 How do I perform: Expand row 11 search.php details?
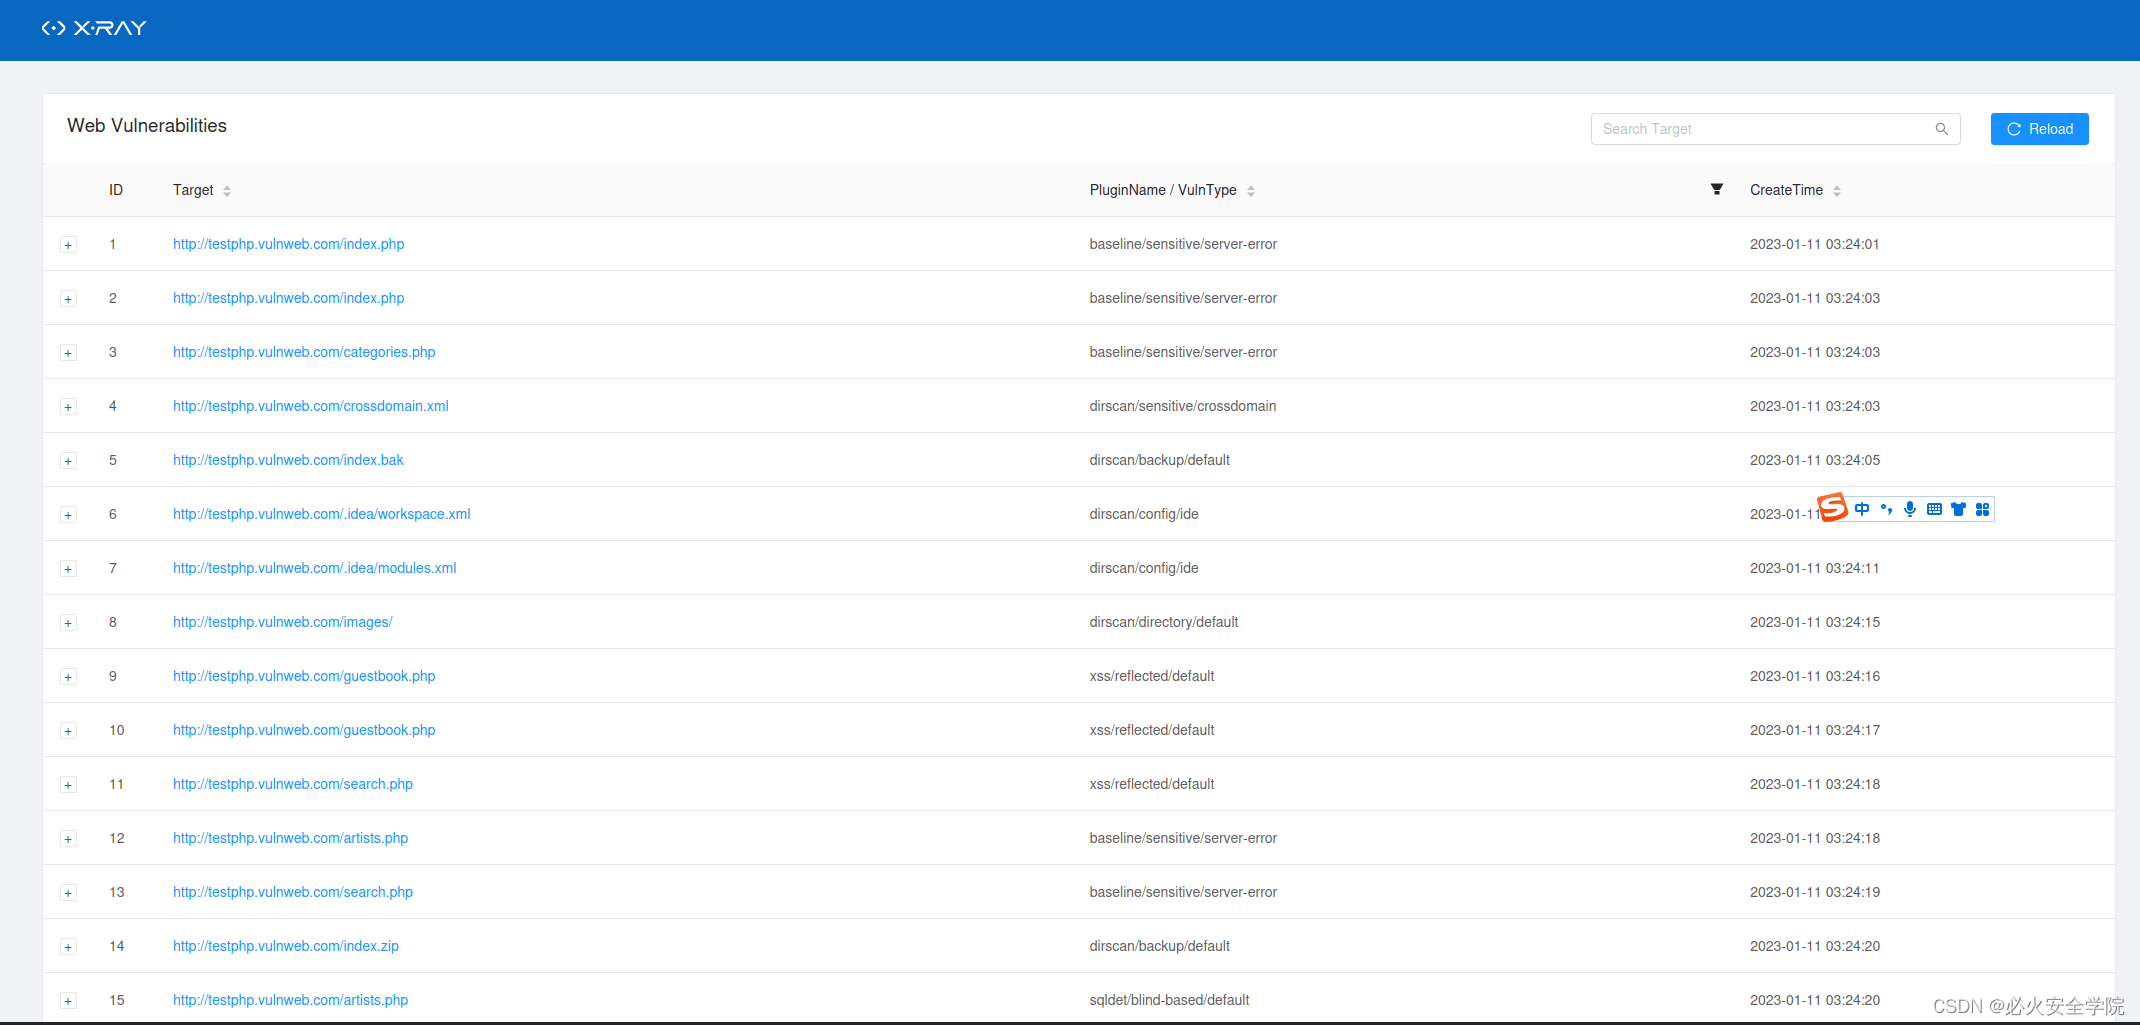tap(68, 785)
